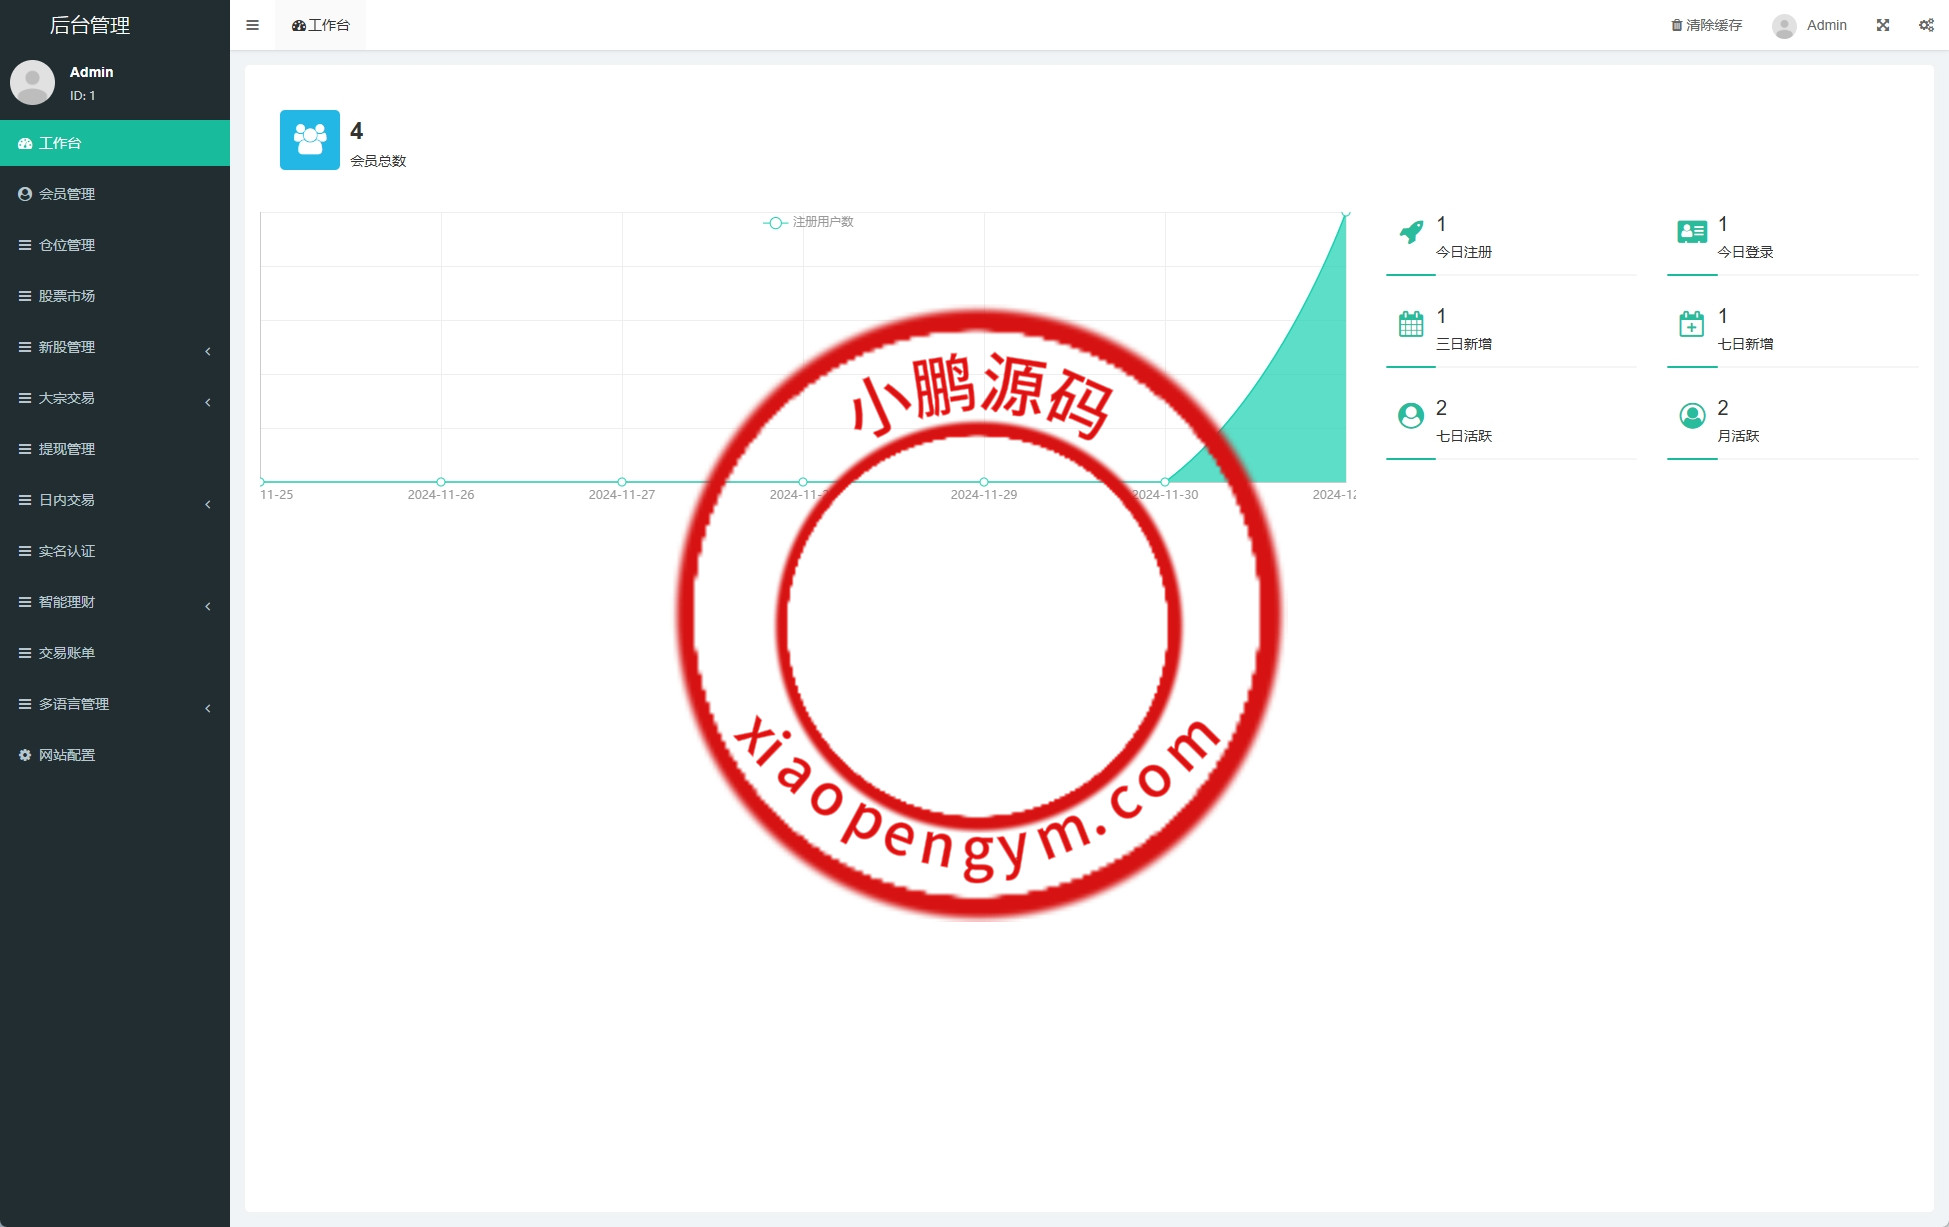Viewport: 1949px width, 1227px height.
Task: Click the 2024-11-30 data point on chart
Action: tap(1165, 482)
